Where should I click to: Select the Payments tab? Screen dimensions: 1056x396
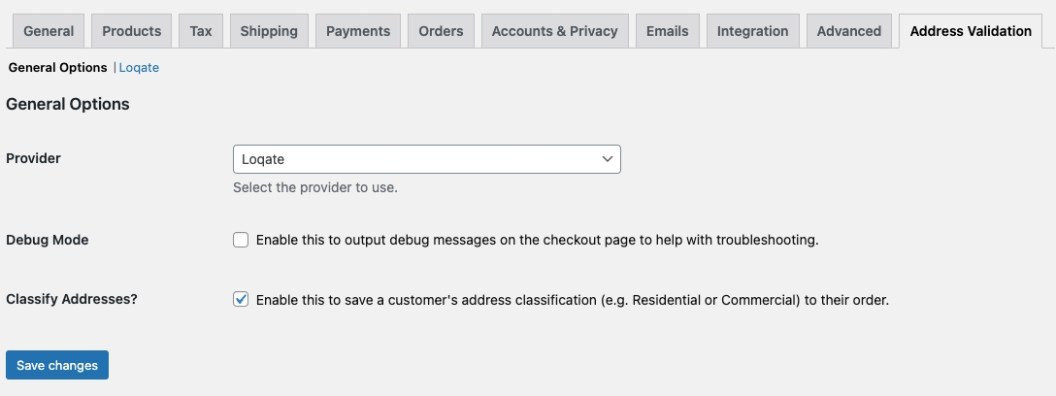[358, 31]
